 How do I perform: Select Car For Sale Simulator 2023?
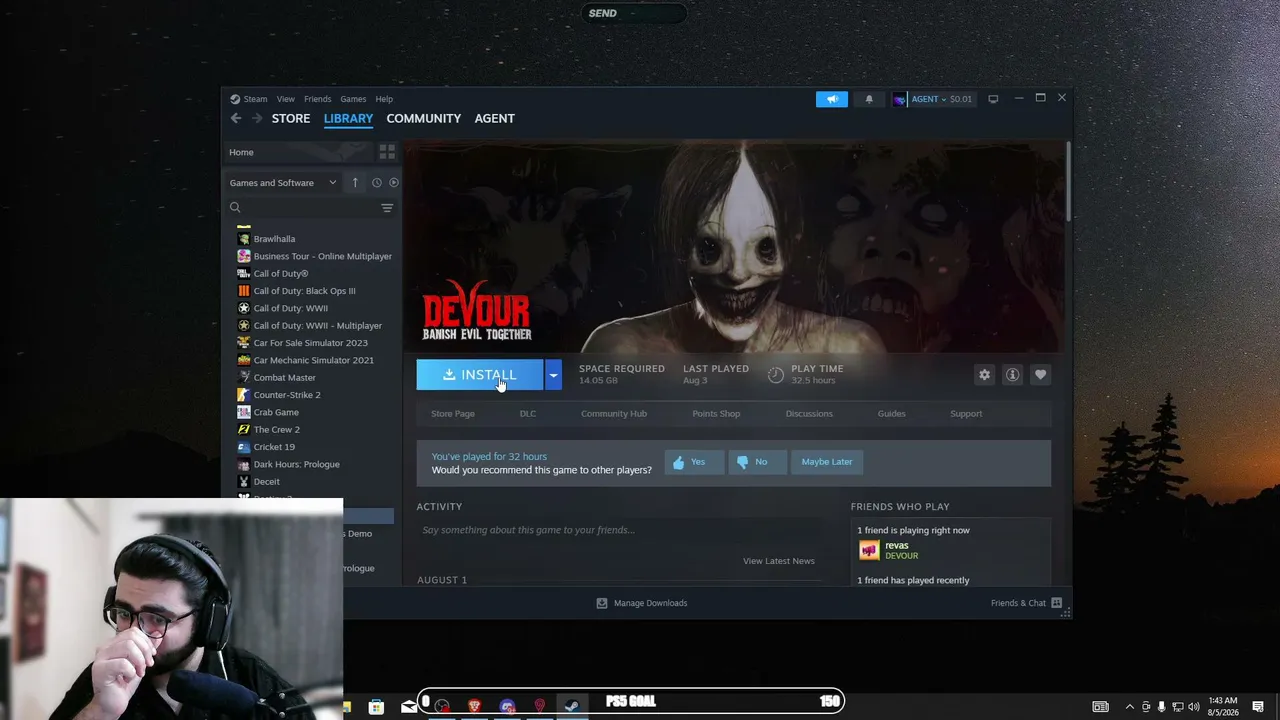(310, 343)
